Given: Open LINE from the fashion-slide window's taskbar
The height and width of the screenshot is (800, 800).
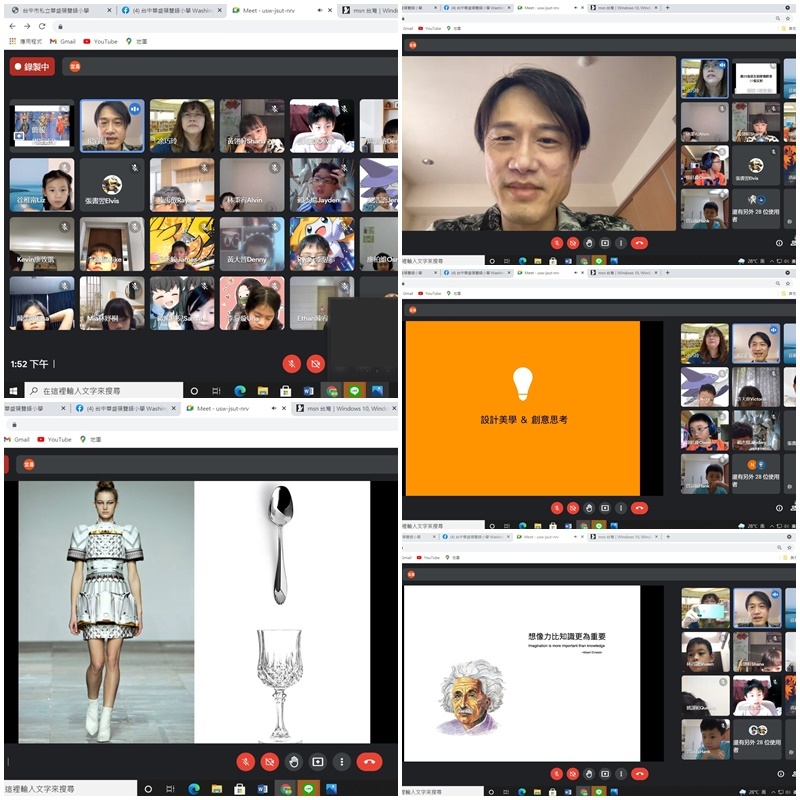Looking at the screenshot, I should (x=308, y=789).
